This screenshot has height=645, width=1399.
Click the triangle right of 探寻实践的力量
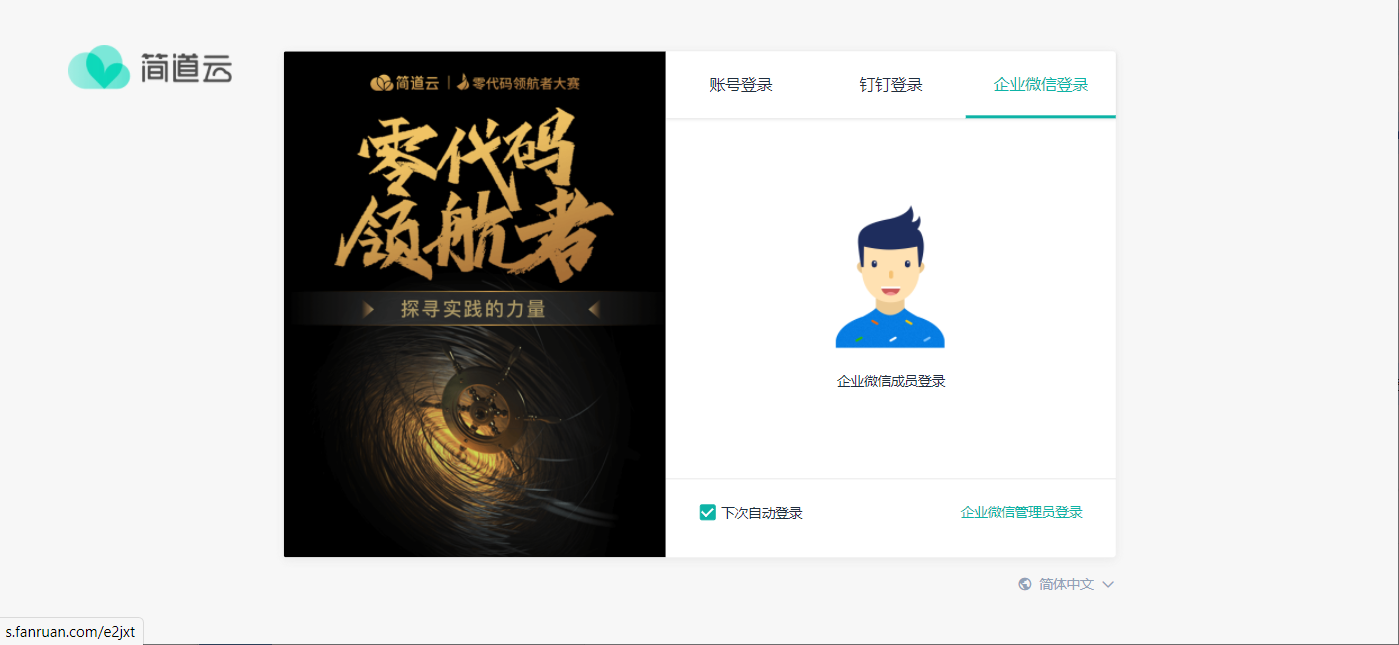[594, 309]
